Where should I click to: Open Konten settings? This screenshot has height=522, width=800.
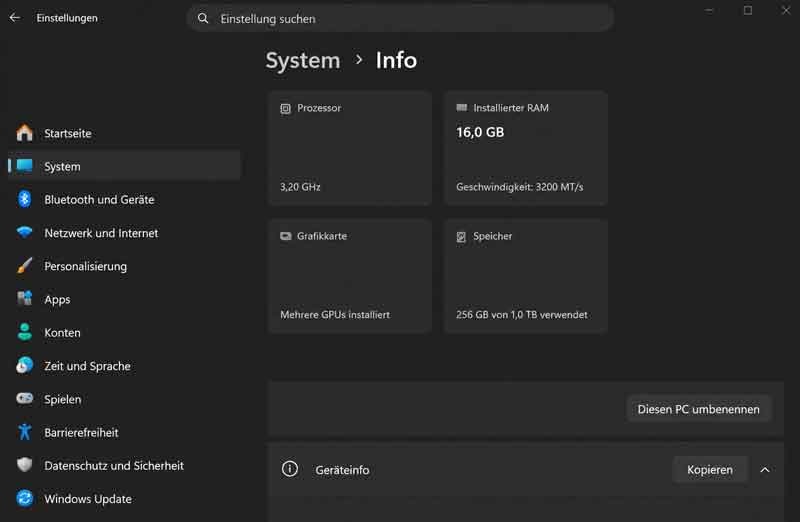(x=124, y=332)
